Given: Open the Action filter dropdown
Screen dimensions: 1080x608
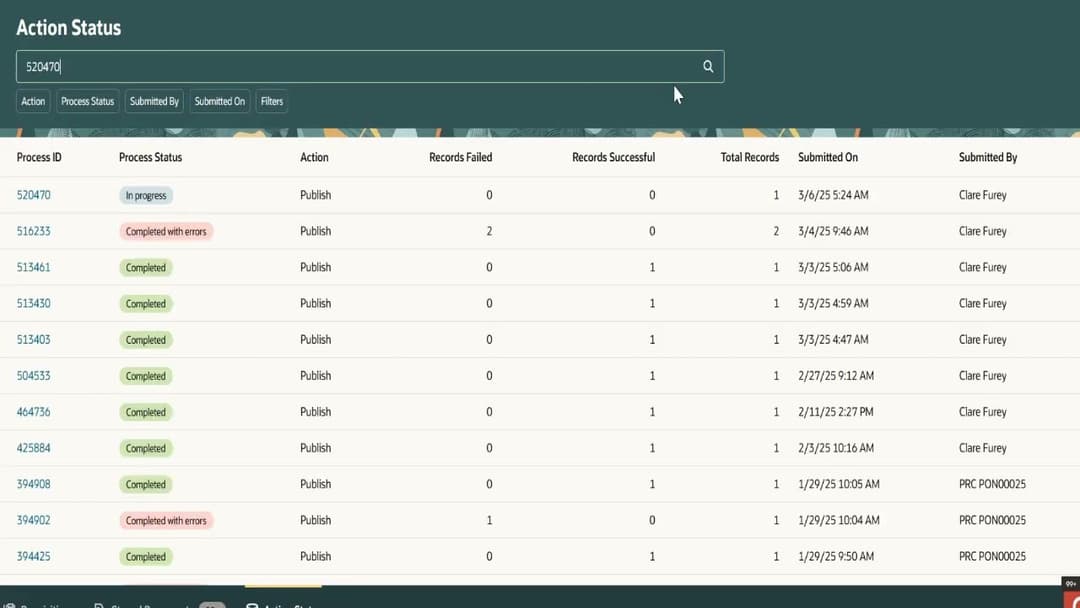Looking at the screenshot, I should [32, 101].
